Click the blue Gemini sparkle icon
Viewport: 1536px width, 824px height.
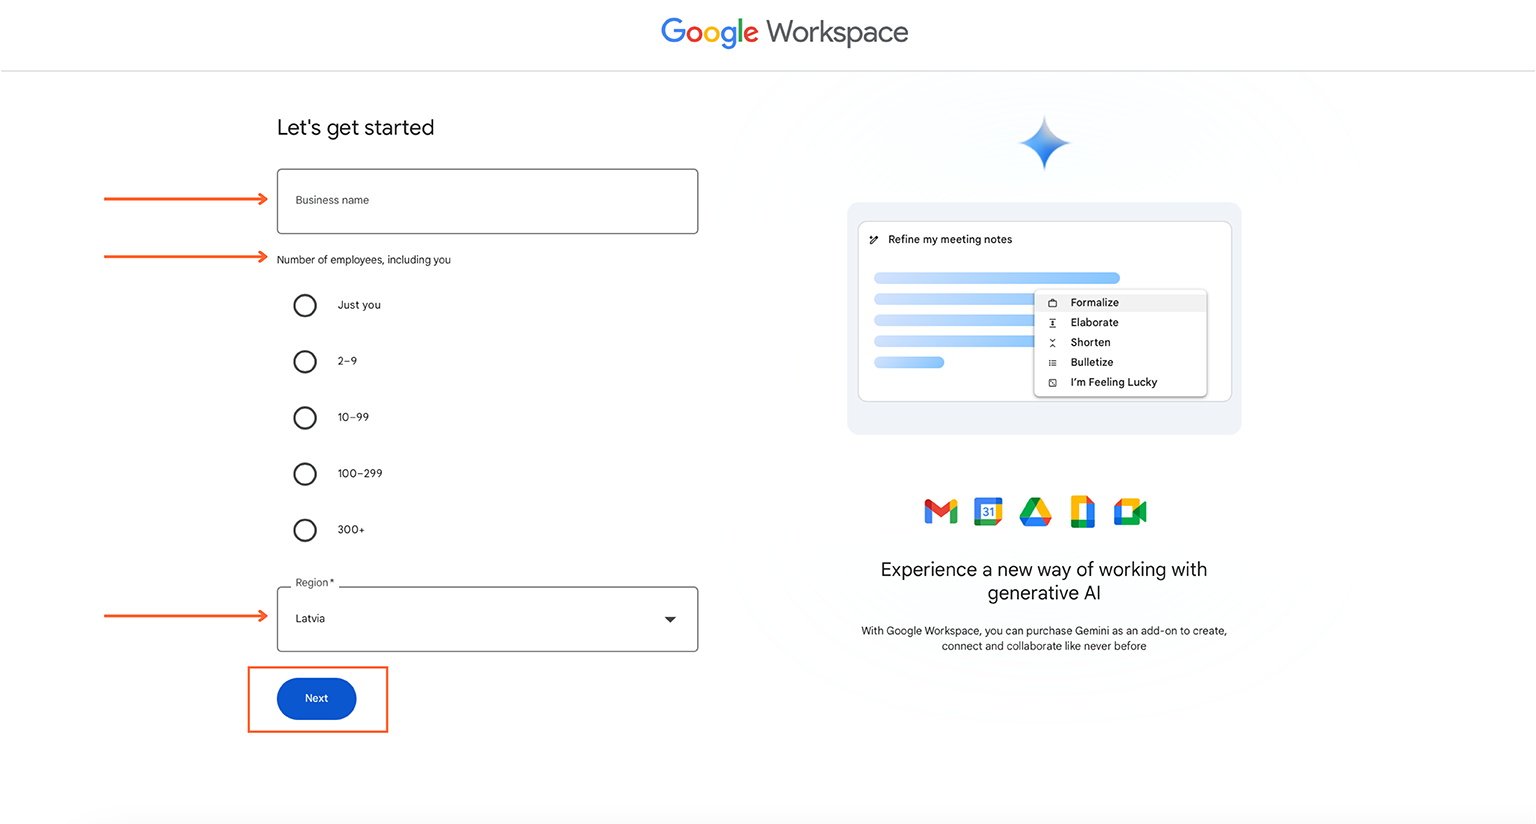pyautogui.click(x=1045, y=143)
